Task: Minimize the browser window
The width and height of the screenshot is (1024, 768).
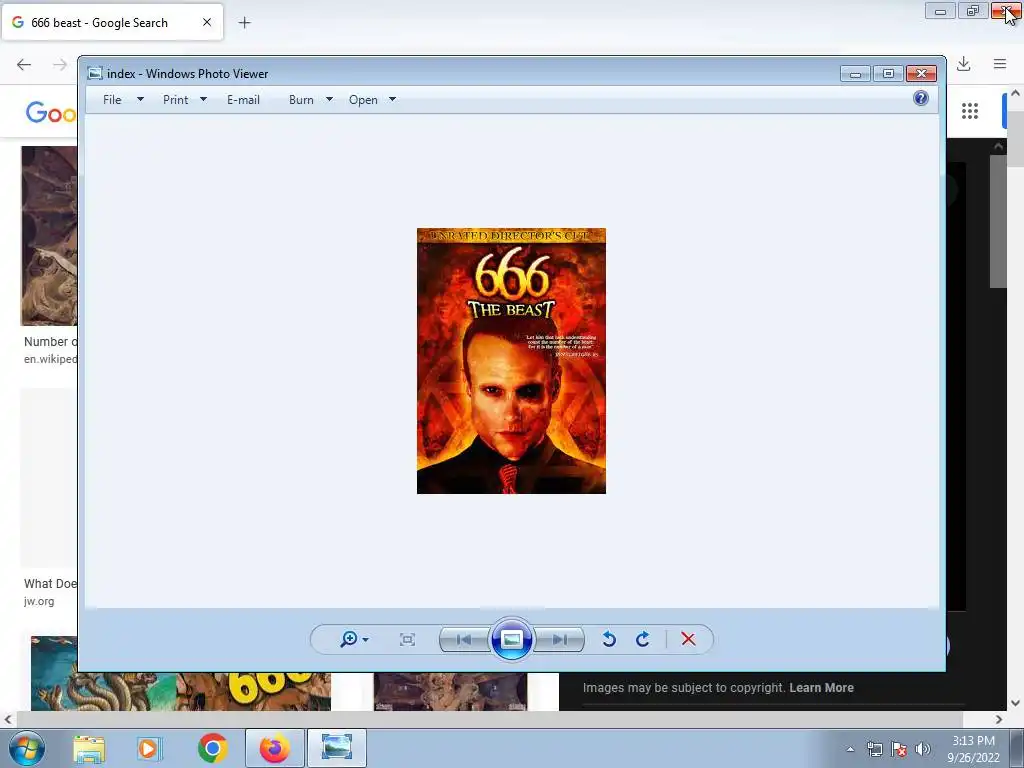Action: point(940,10)
